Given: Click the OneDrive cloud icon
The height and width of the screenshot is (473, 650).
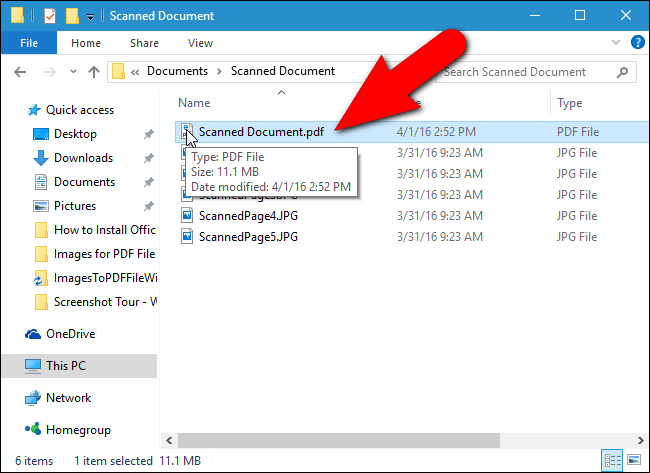Looking at the screenshot, I should tap(33, 334).
